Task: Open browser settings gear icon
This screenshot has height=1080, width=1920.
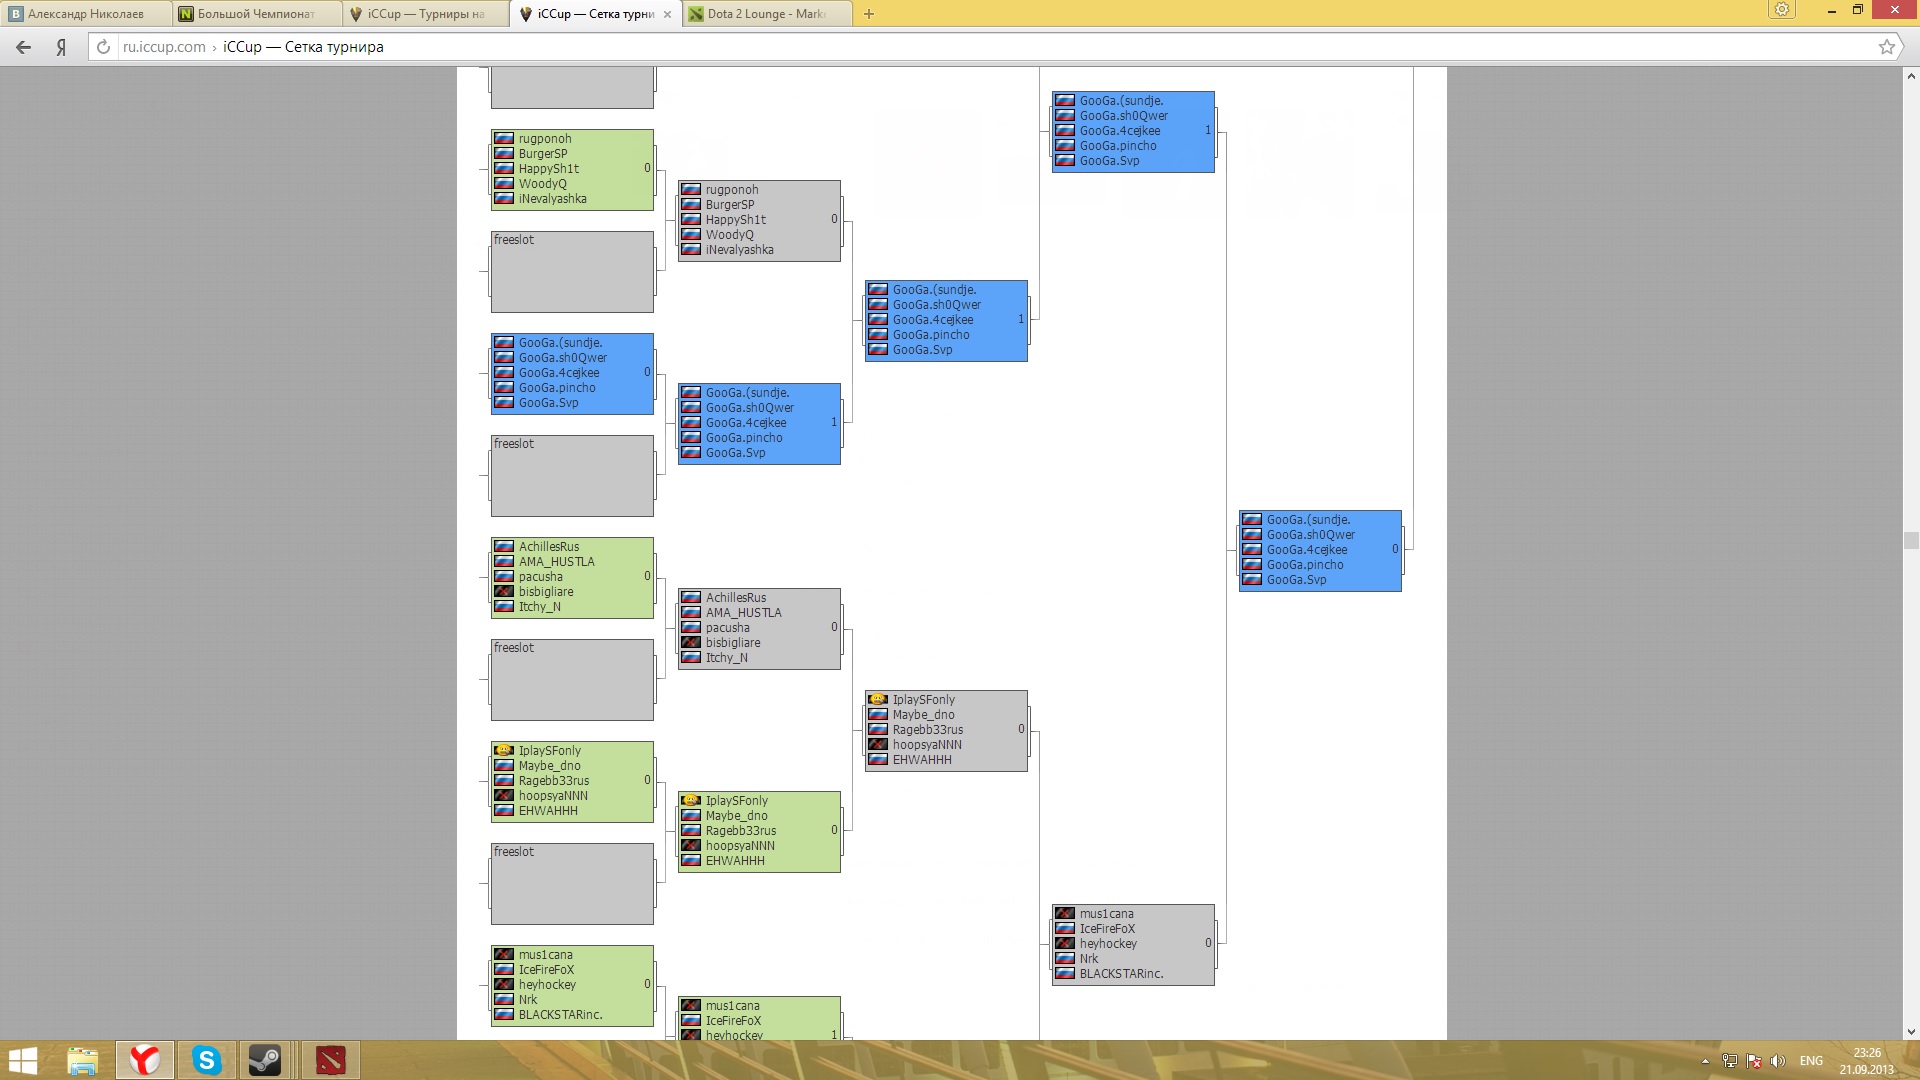Action: tap(1782, 10)
